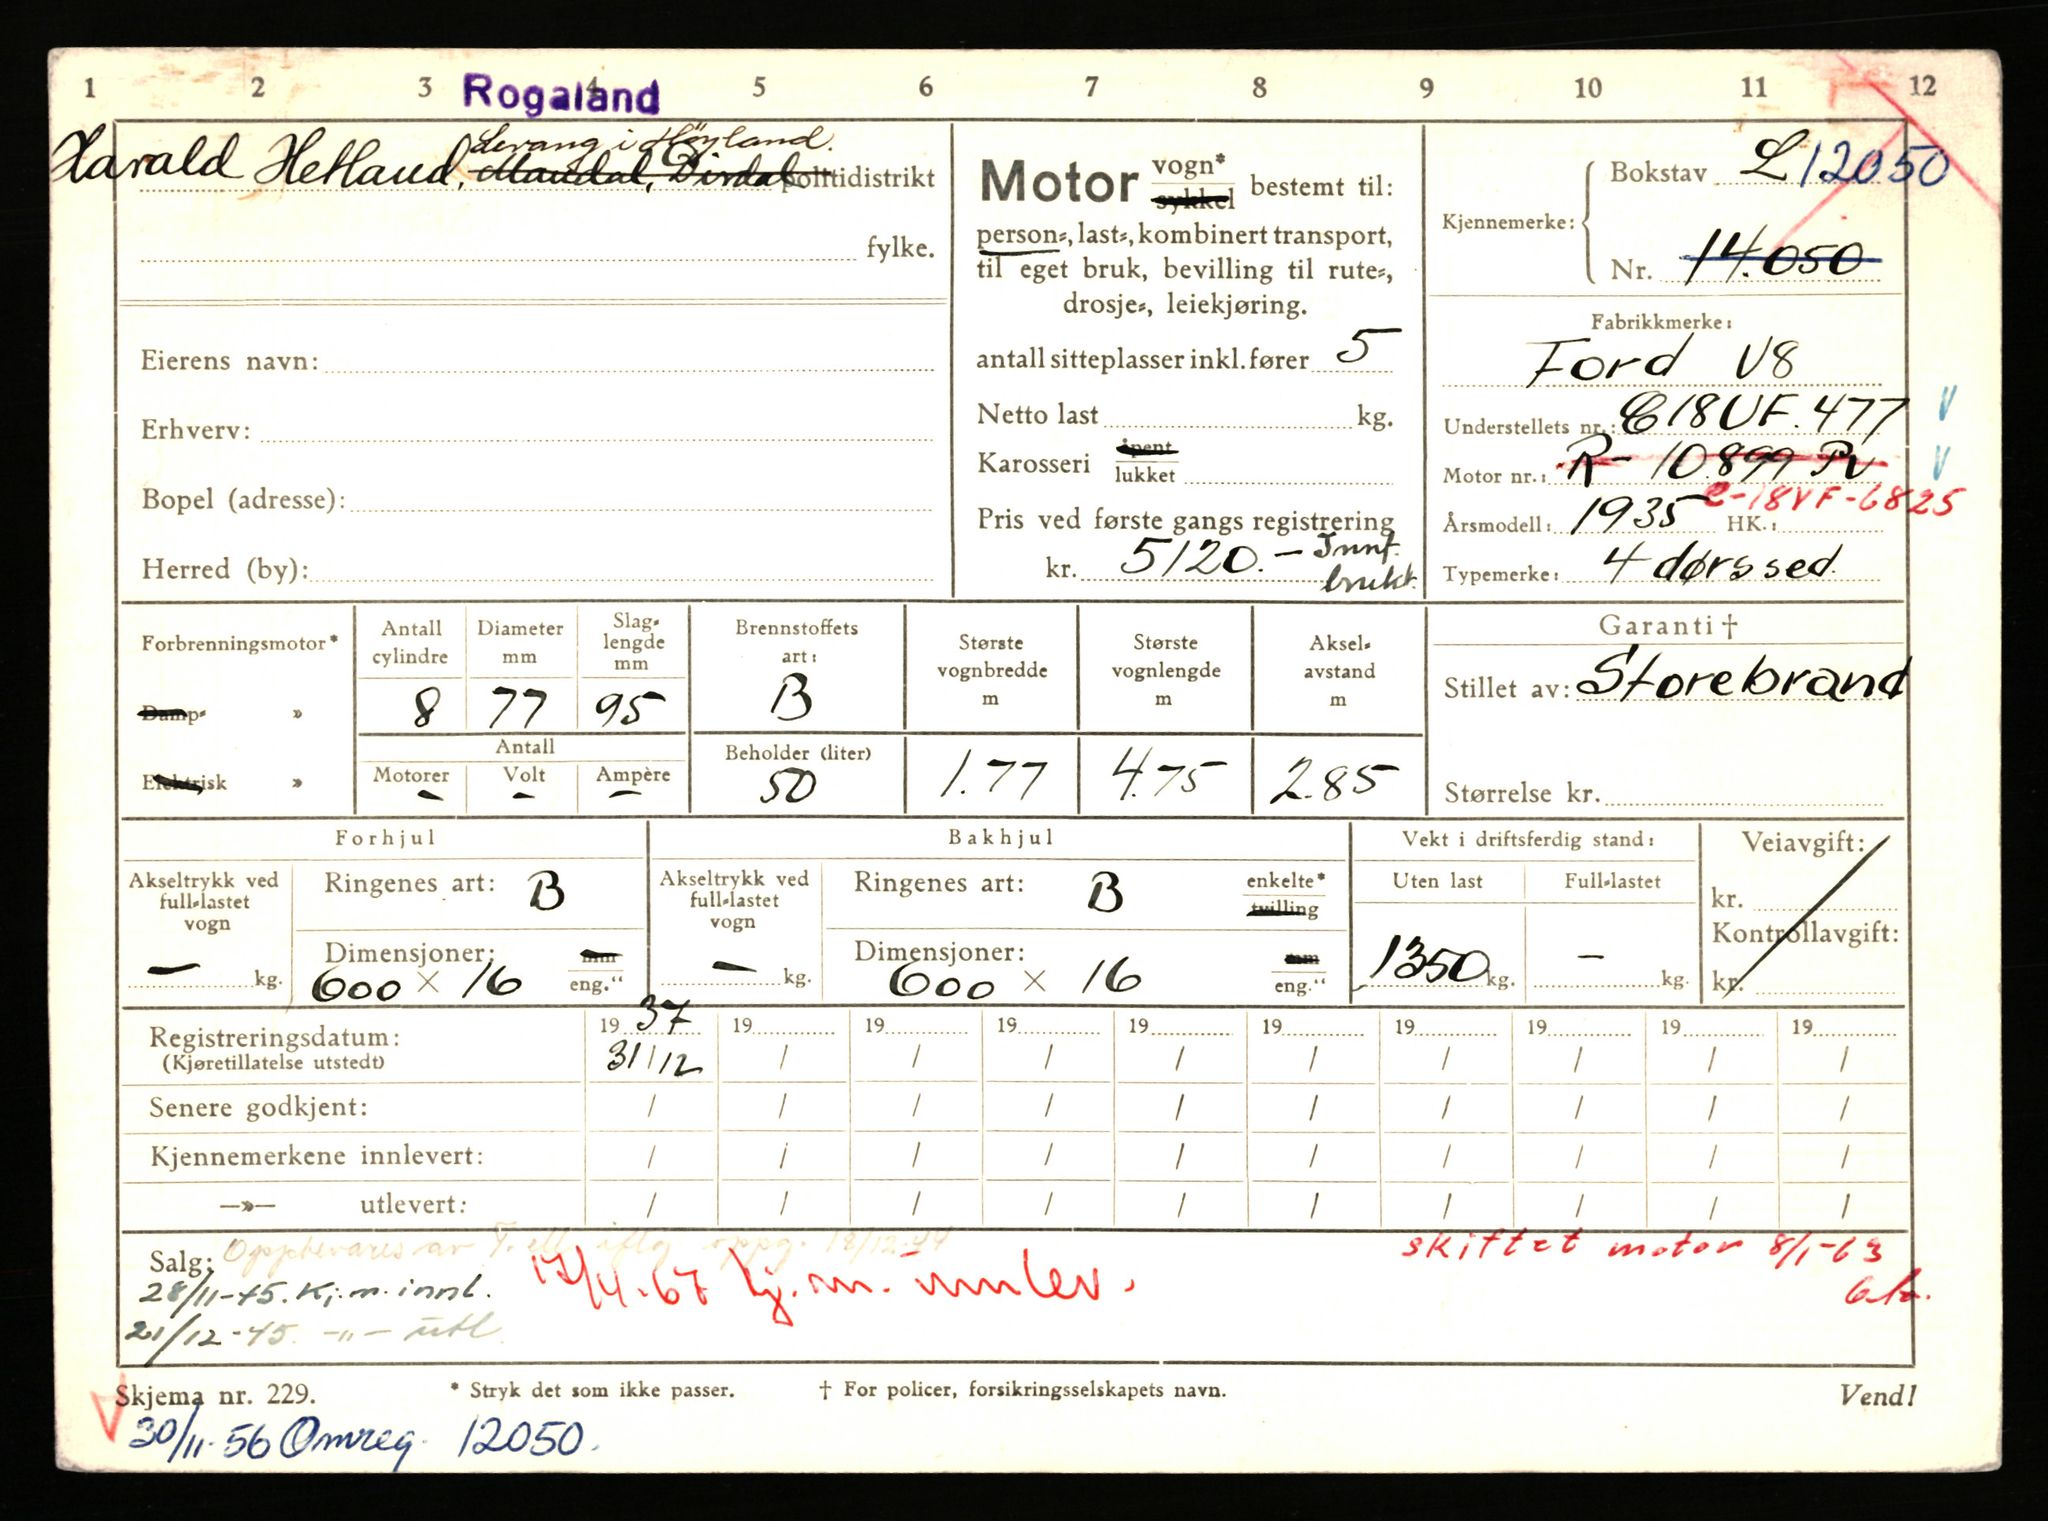Click the Garanti heading
This screenshot has width=2048, height=1521.
pos(1667,625)
